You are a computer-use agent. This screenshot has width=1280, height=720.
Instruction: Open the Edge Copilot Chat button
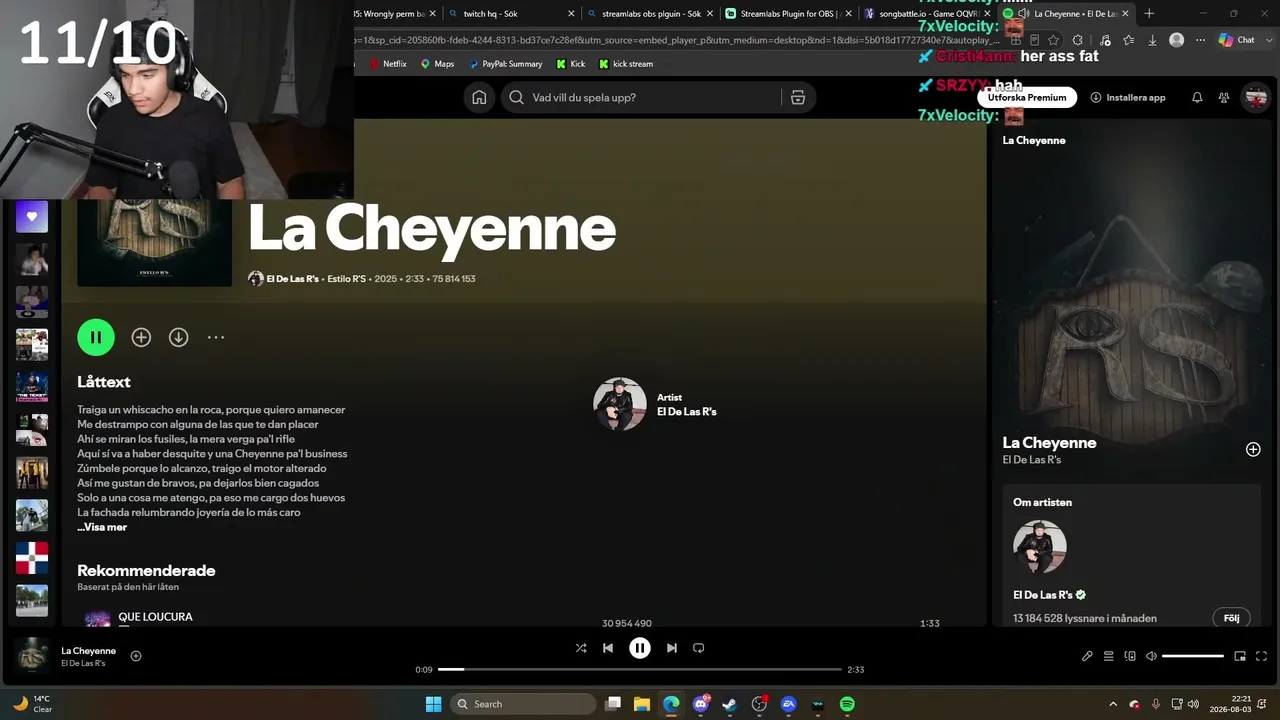click(x=1237, y=40)
